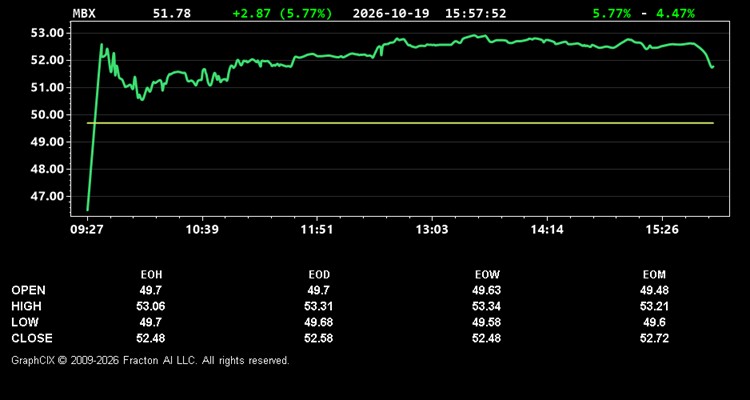Screen dimensions: 750x400
Task: Click the EOH high value 53.06
Action: 151,306
